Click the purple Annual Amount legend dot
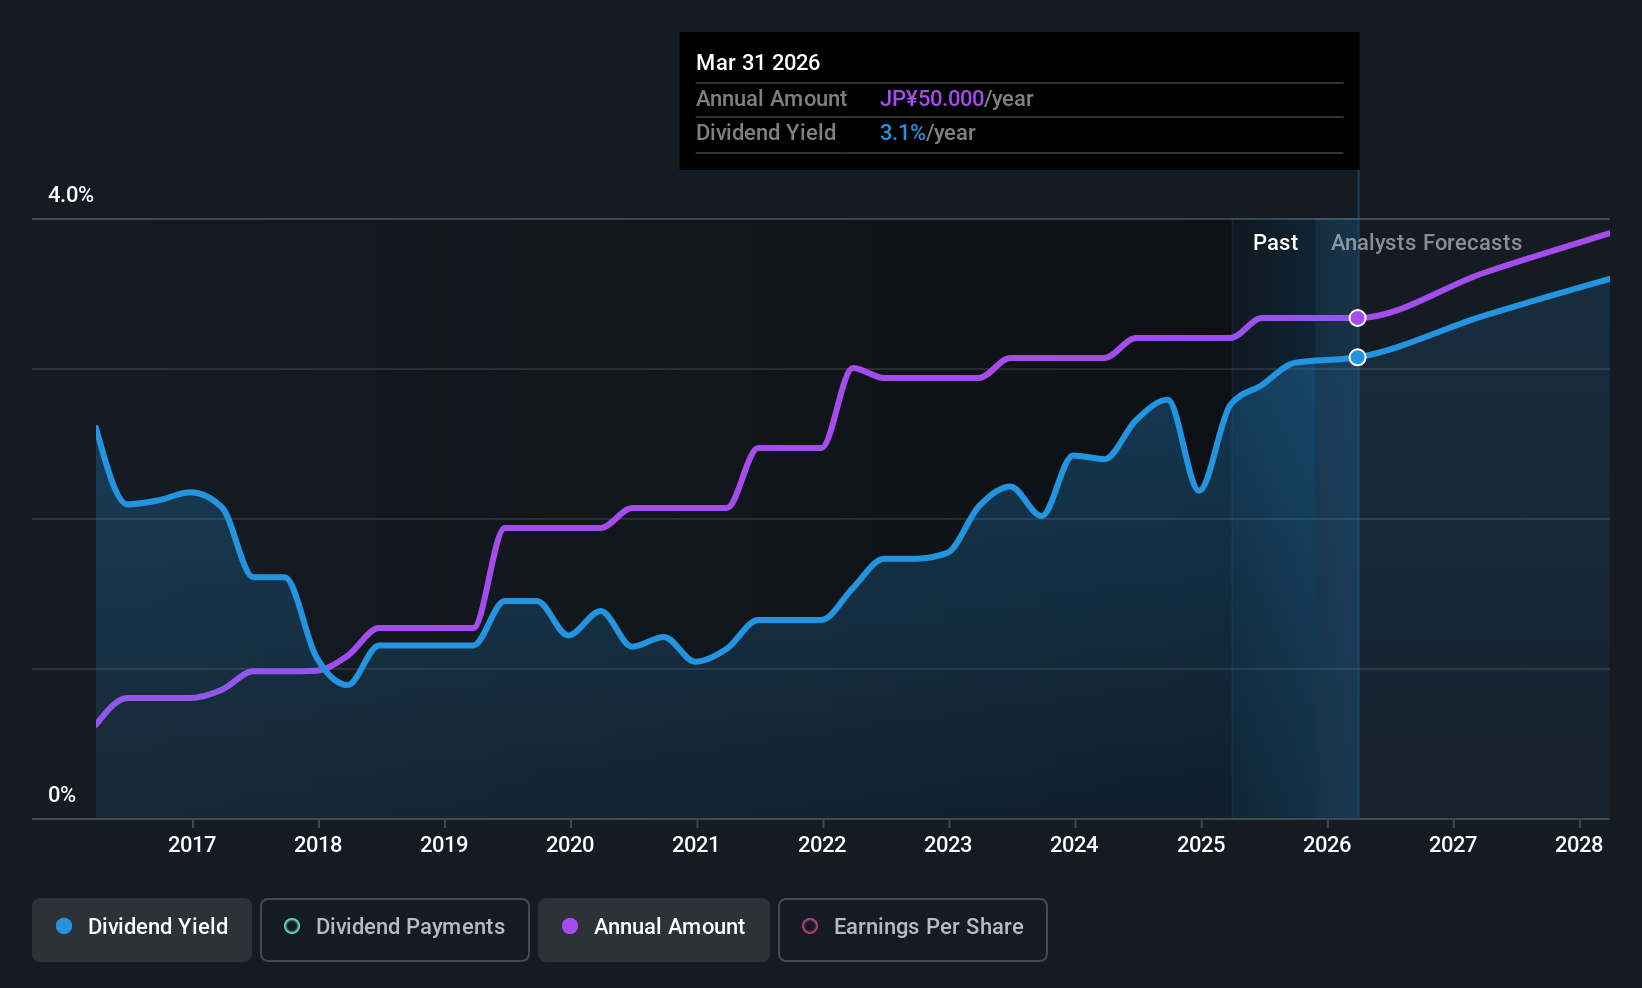This screenshot has width=1642, height=988. tap(570, 927)
